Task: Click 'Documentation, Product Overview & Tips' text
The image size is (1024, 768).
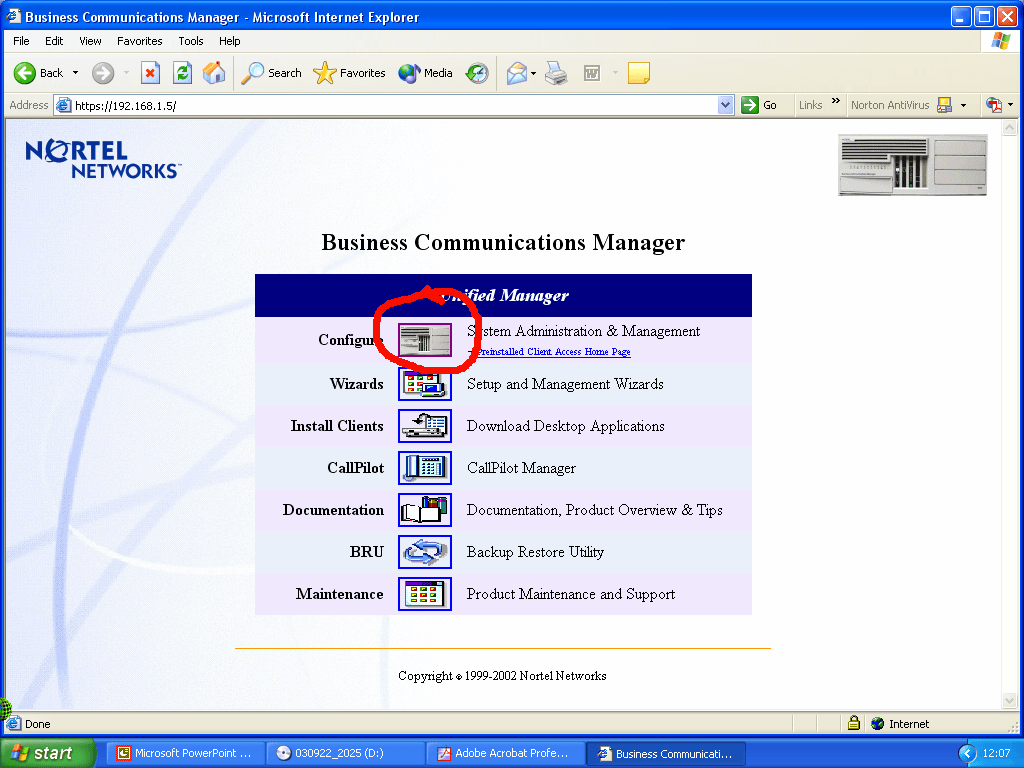Action: (x=594, y=510)
